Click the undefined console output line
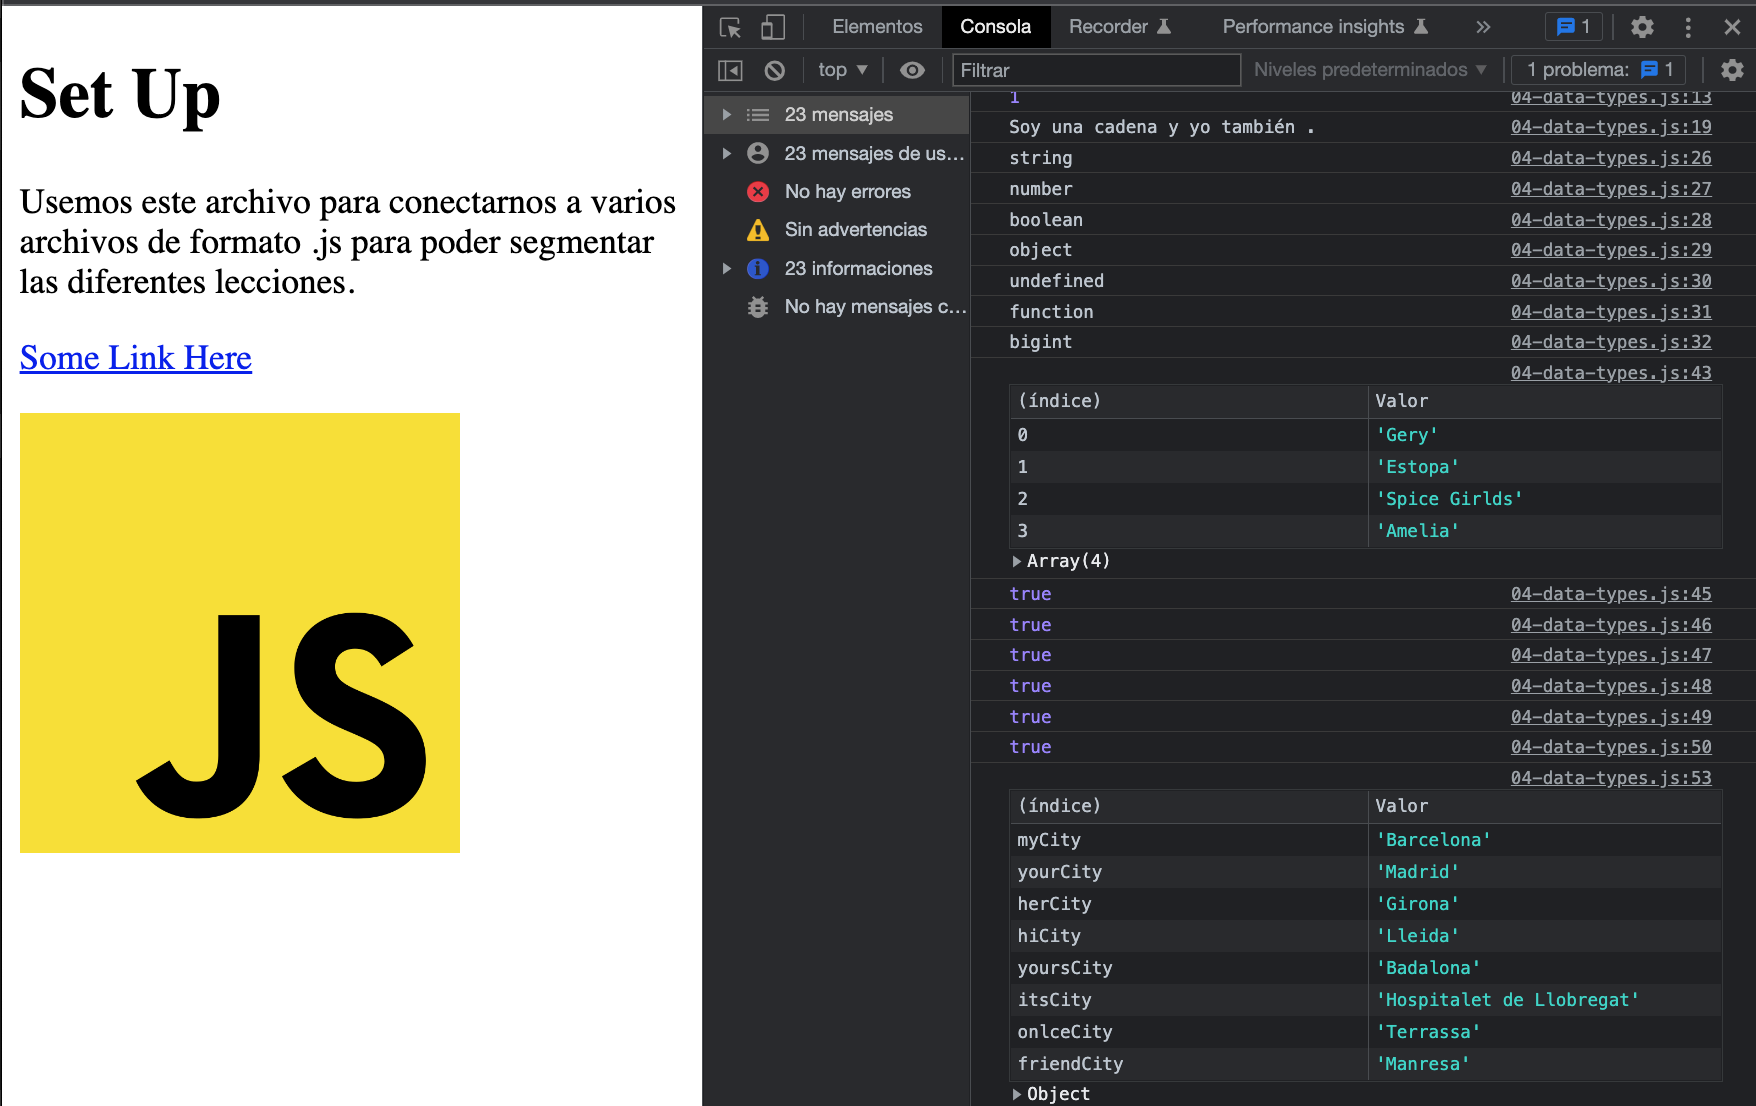Screen dimensions: 1756x1106 (x=1056, y=281)
